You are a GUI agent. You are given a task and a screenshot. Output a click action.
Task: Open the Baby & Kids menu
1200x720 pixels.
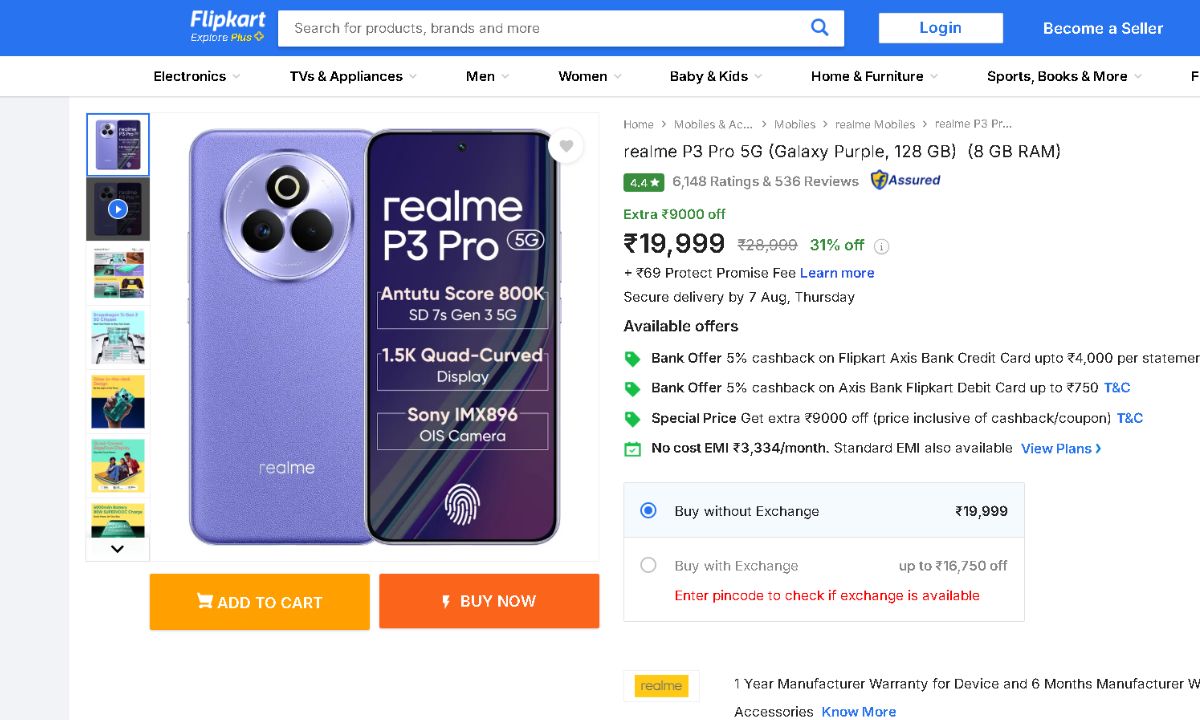click(x=715, y=76)
